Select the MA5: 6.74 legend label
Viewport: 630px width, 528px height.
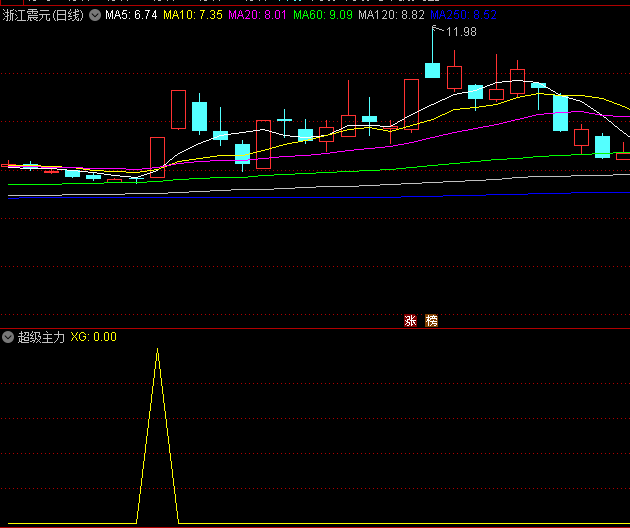[131, 15]
